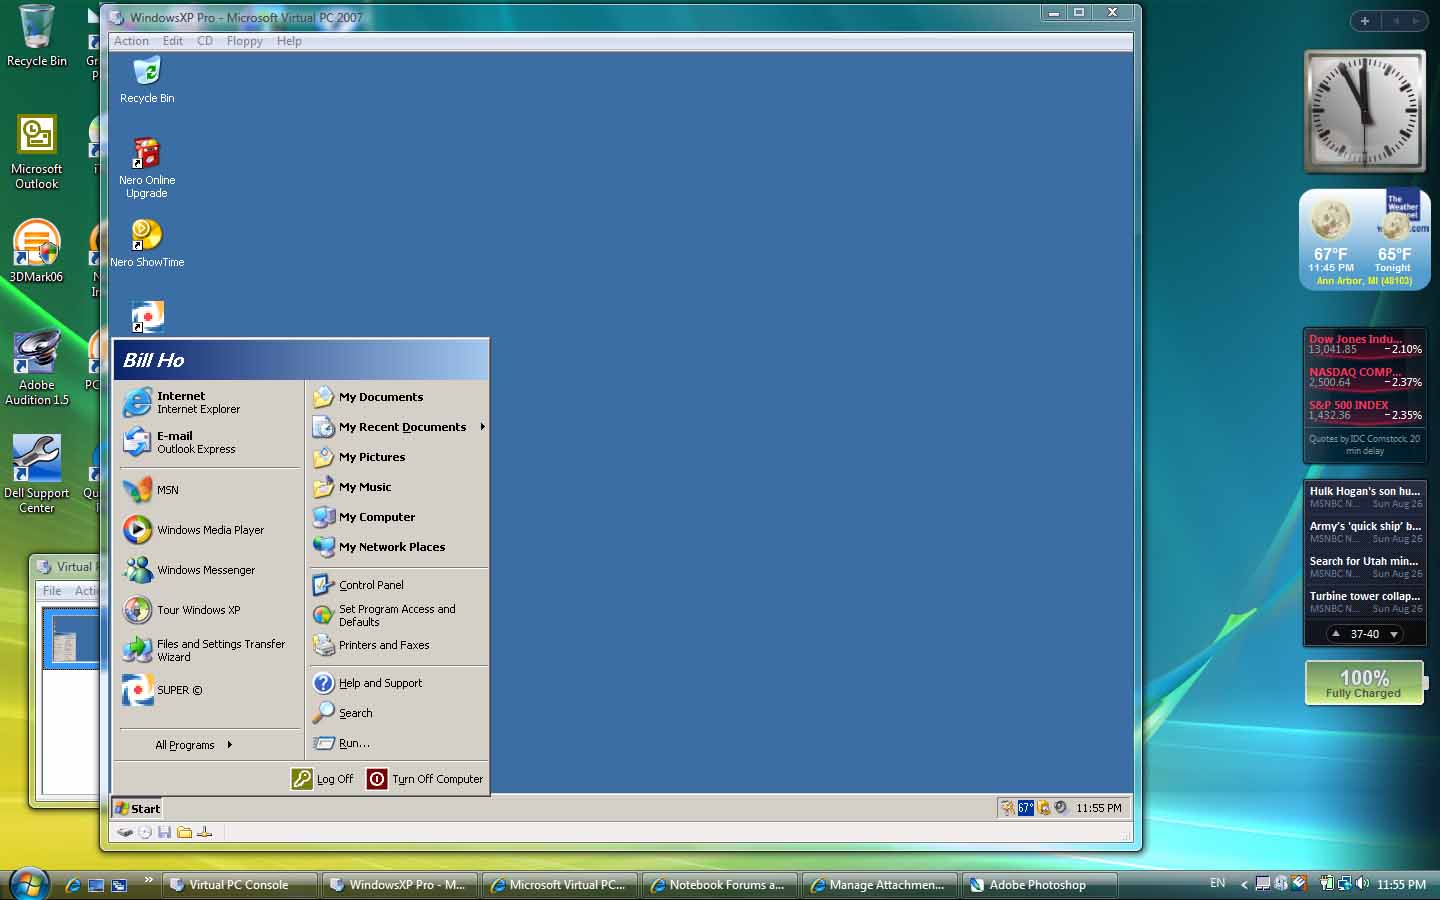Select the Nero Online Upgrade desktop shortcut
The width and height of the screenshot is (1440, 900).
coord(147,168)
